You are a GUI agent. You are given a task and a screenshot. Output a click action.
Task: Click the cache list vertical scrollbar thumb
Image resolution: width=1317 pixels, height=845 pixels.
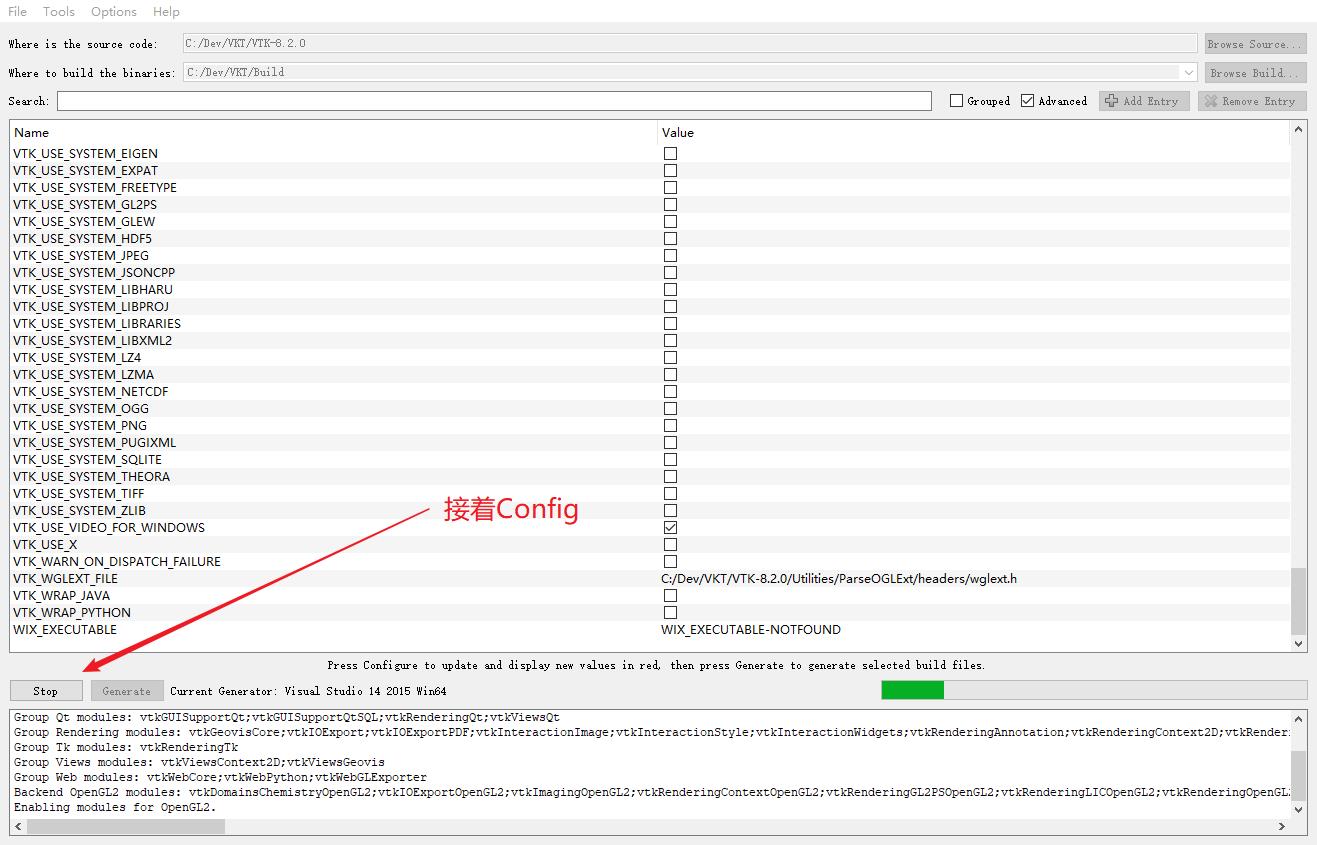[x=1299, y=601]
